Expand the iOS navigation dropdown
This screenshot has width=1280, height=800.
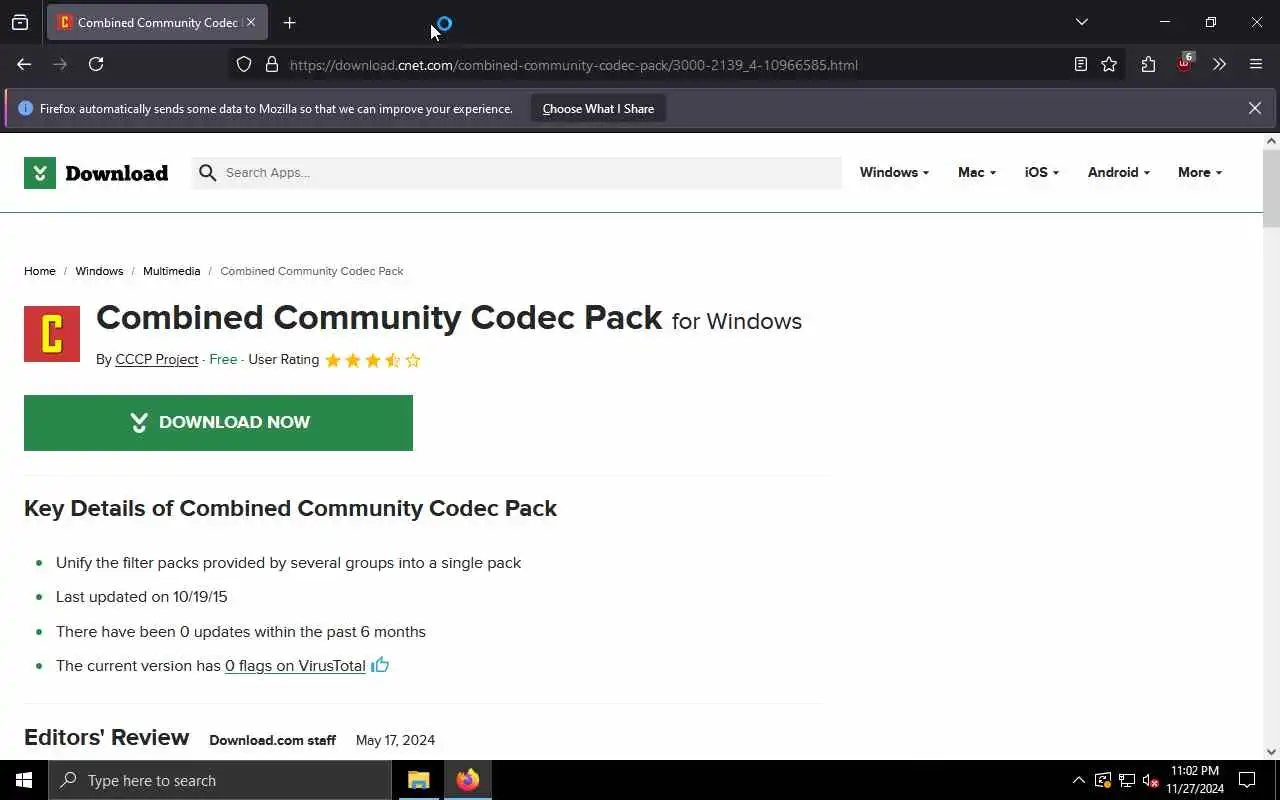coord(1041,172)
